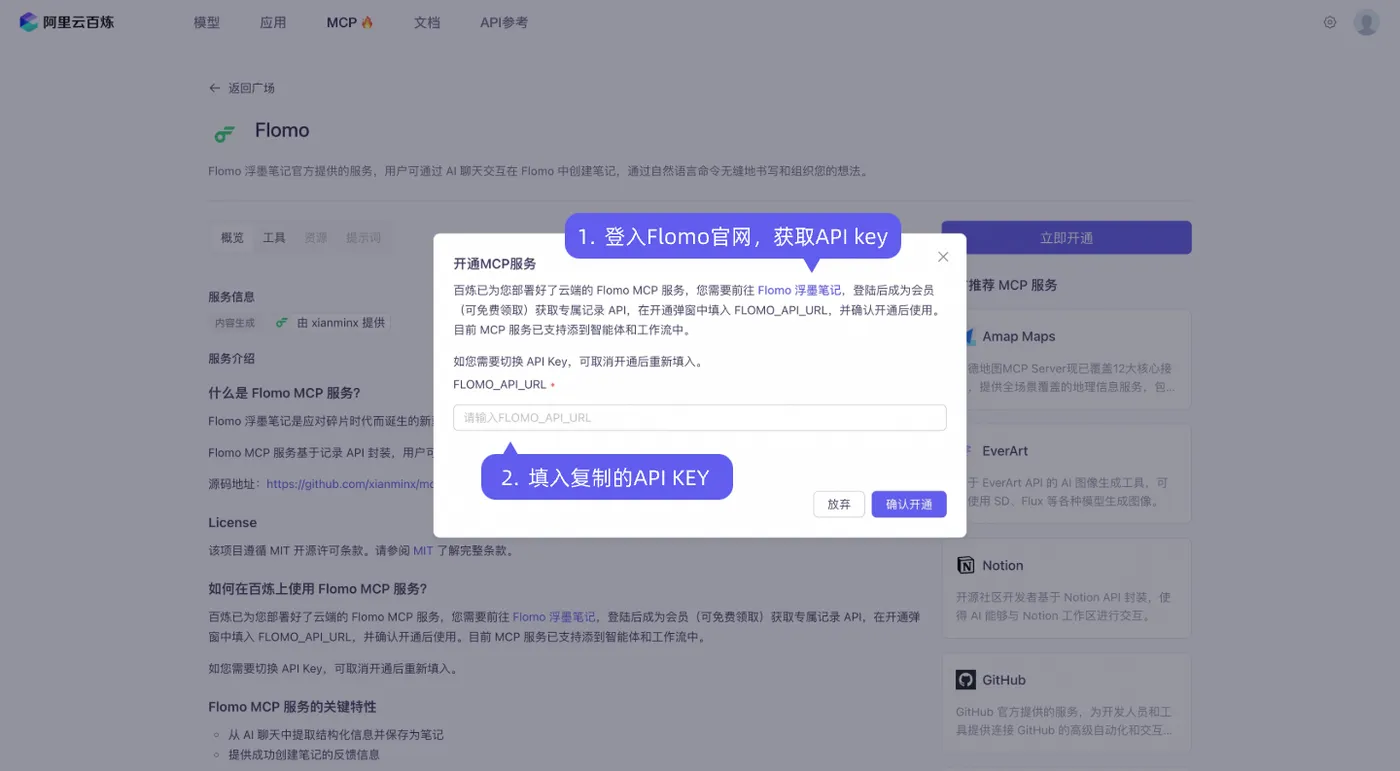Viewport: 1400px width, 771px height.
Task: Click the FLOMO_API_URL input field
Action: pos(700,418)
